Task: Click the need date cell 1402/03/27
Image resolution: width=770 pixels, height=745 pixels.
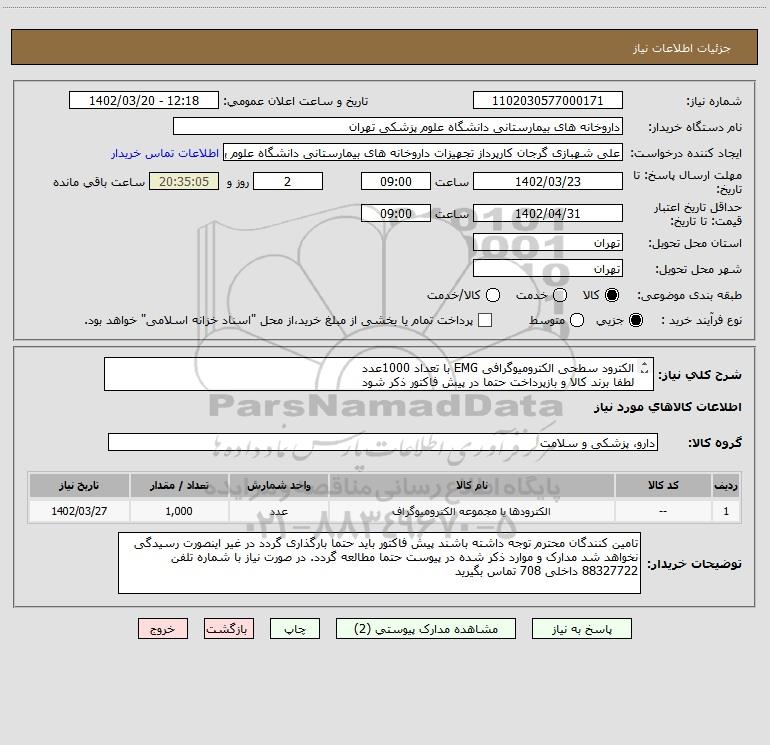Action: coord(79,511)
